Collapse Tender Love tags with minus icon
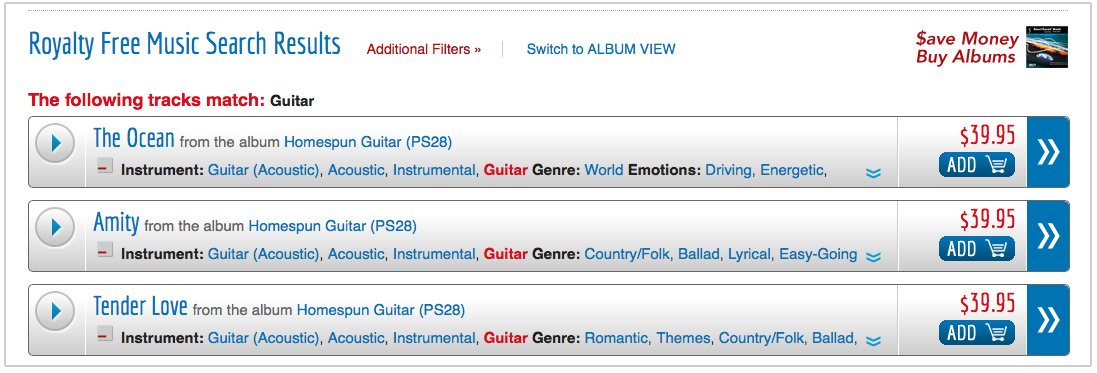The height and width of the screenshot is (373, 1097). click(x=105, y=335)
